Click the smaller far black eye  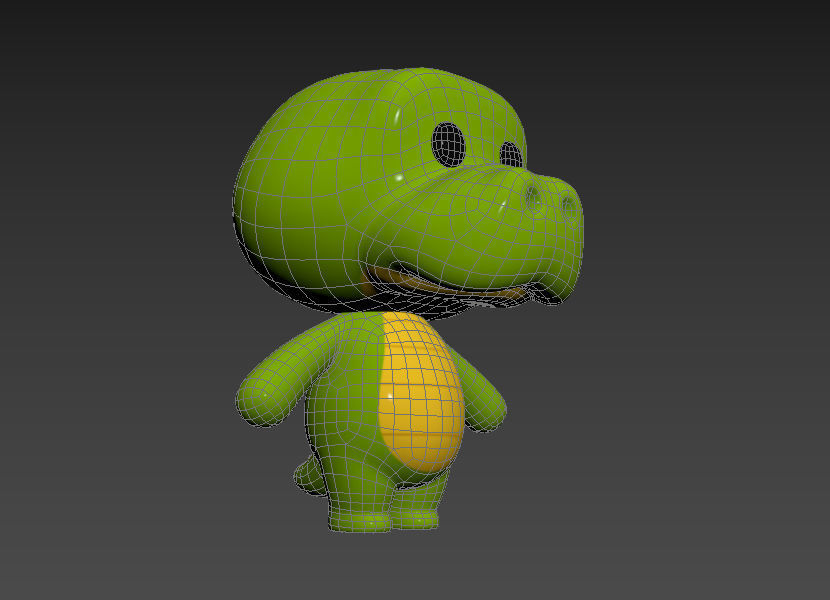(x=511, y=154)
